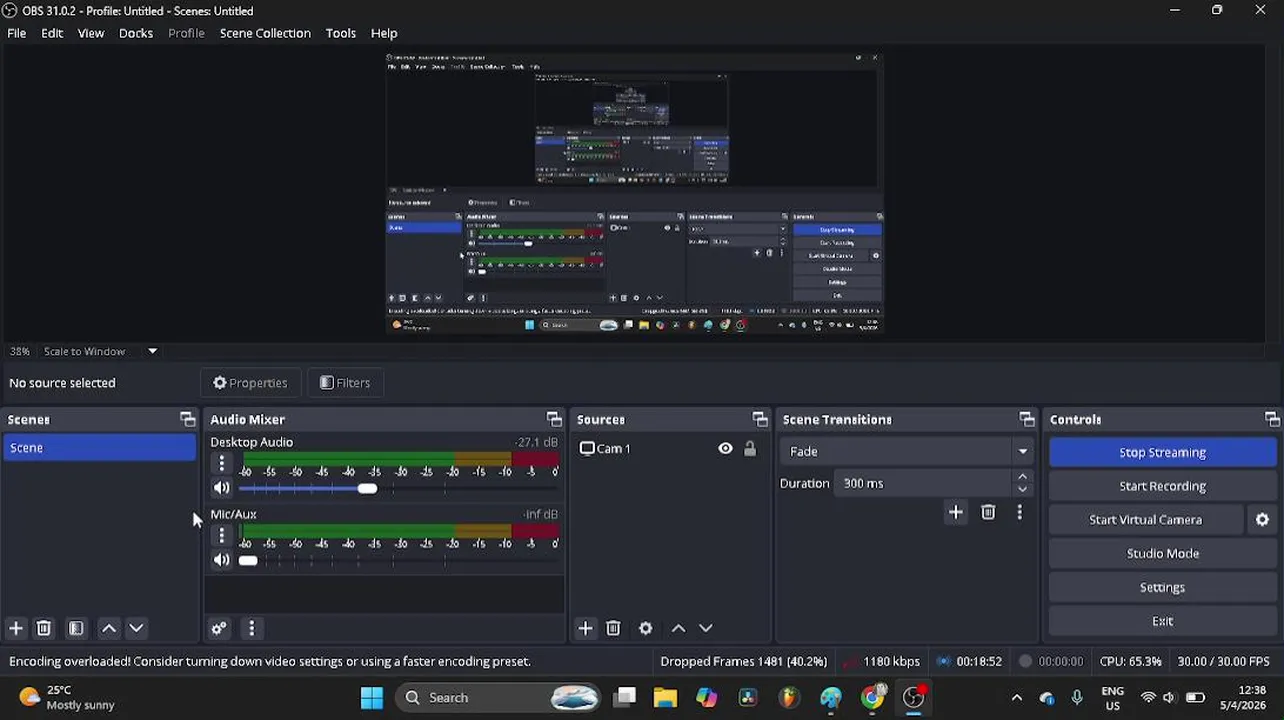1284x720 pixels.
Task: Open Fade transition dropdown
Action: [x=907, y=451]
